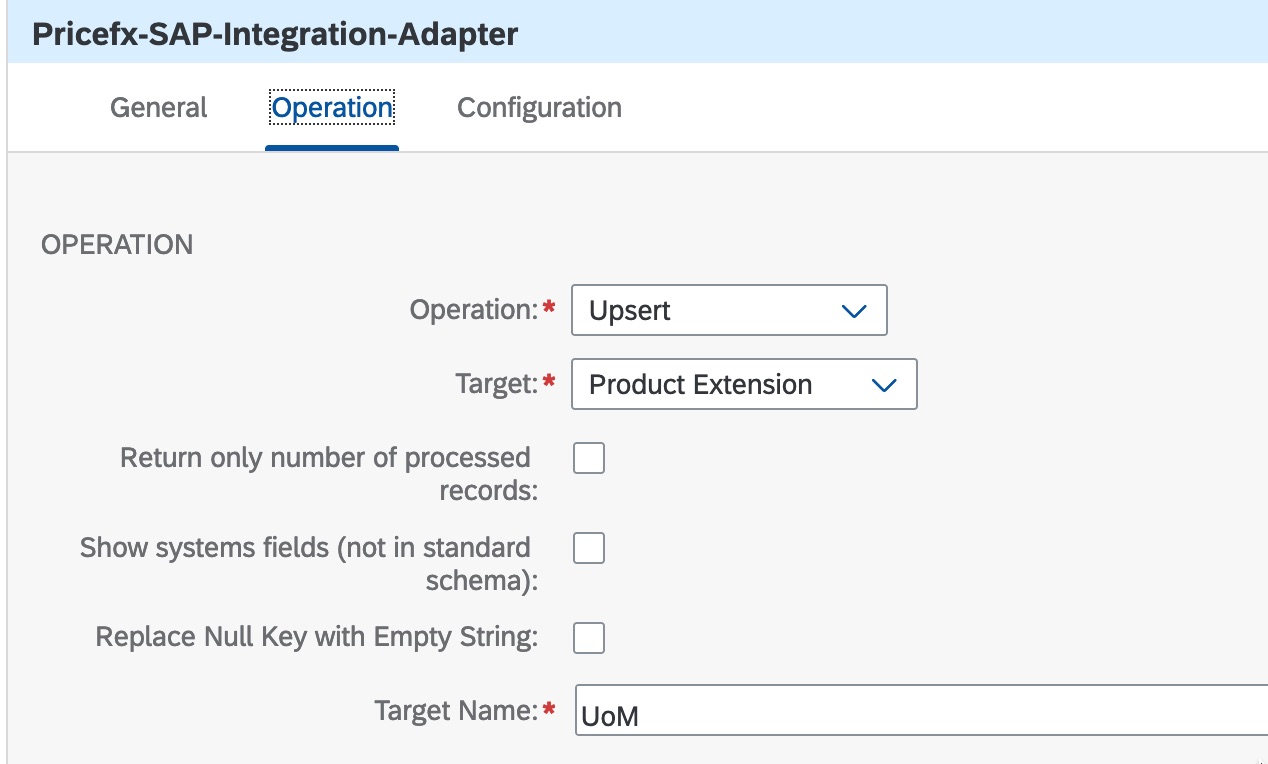Tick the Show systems fields checkbox

click(x=589, y=548)
